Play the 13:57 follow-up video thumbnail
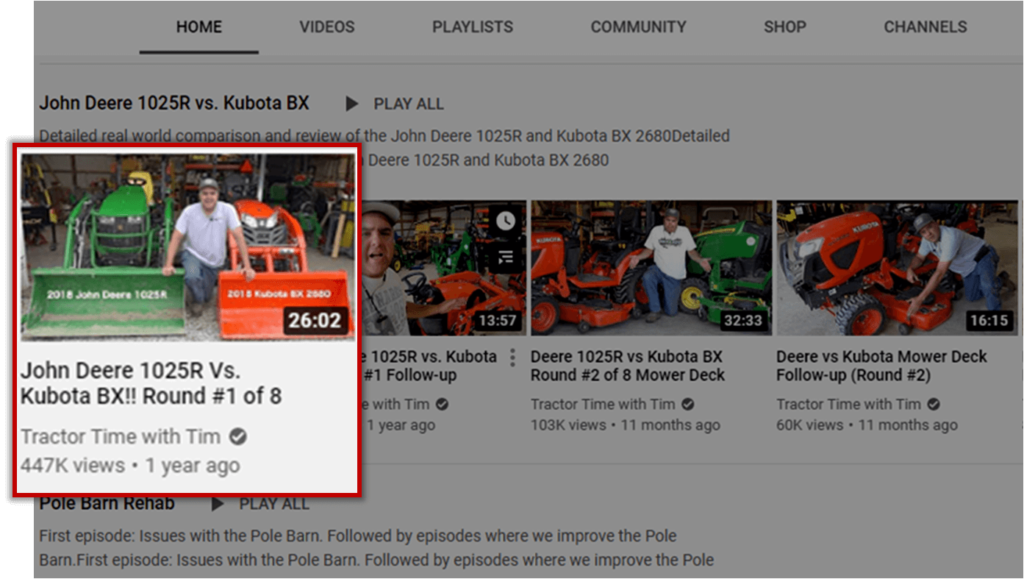Image resolution: width=1024 pixels, height=579 pixels. click(x=443, y=268)
